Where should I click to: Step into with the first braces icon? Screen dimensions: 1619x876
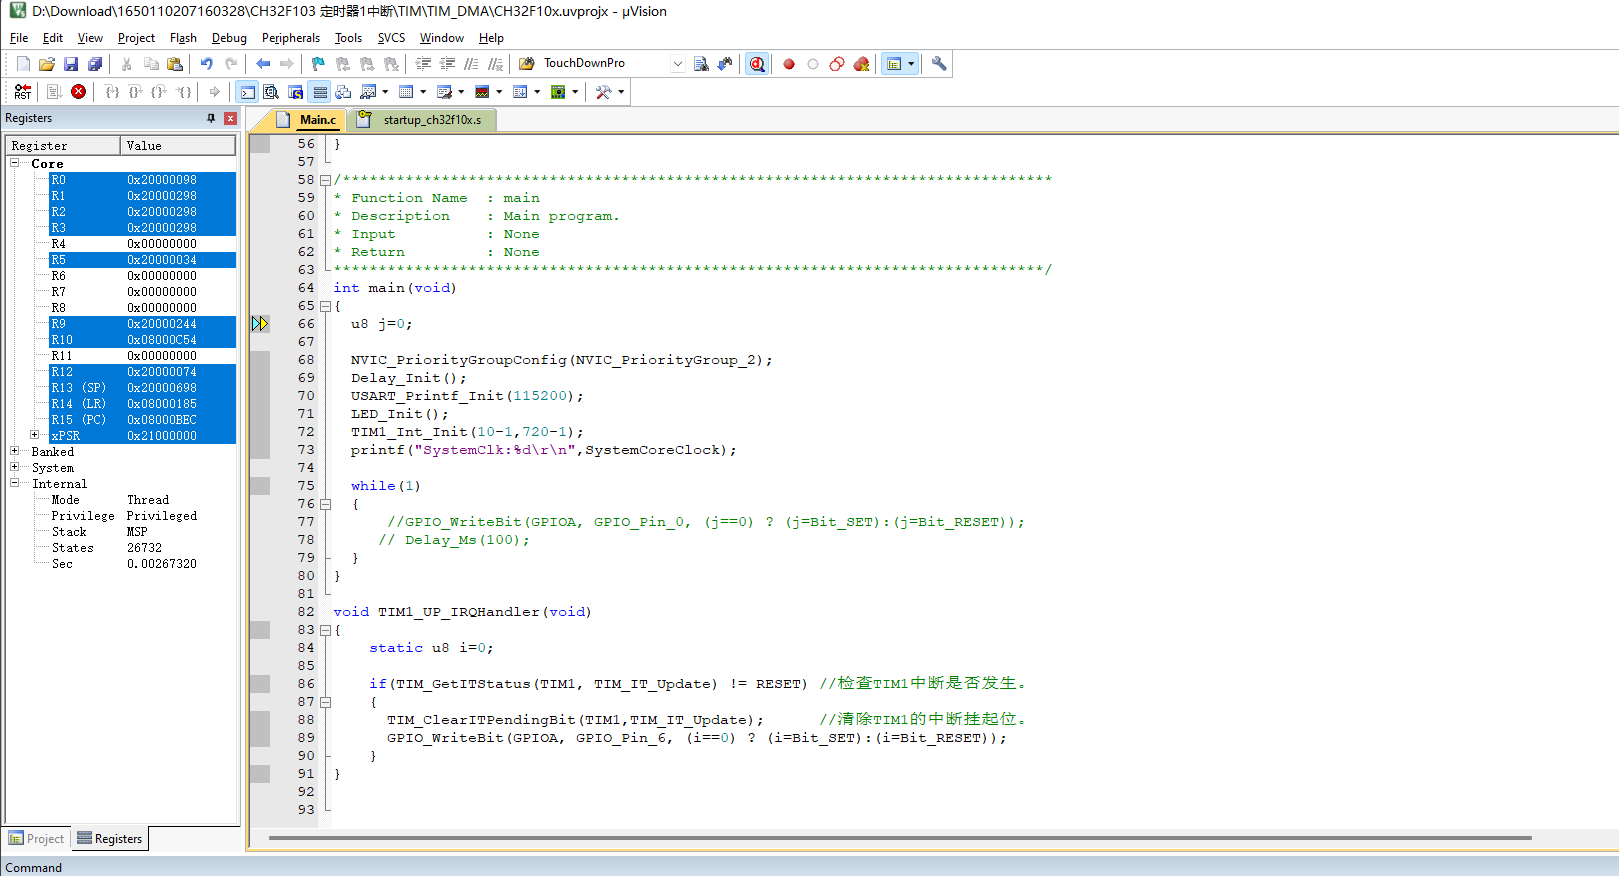click(111, 92)
